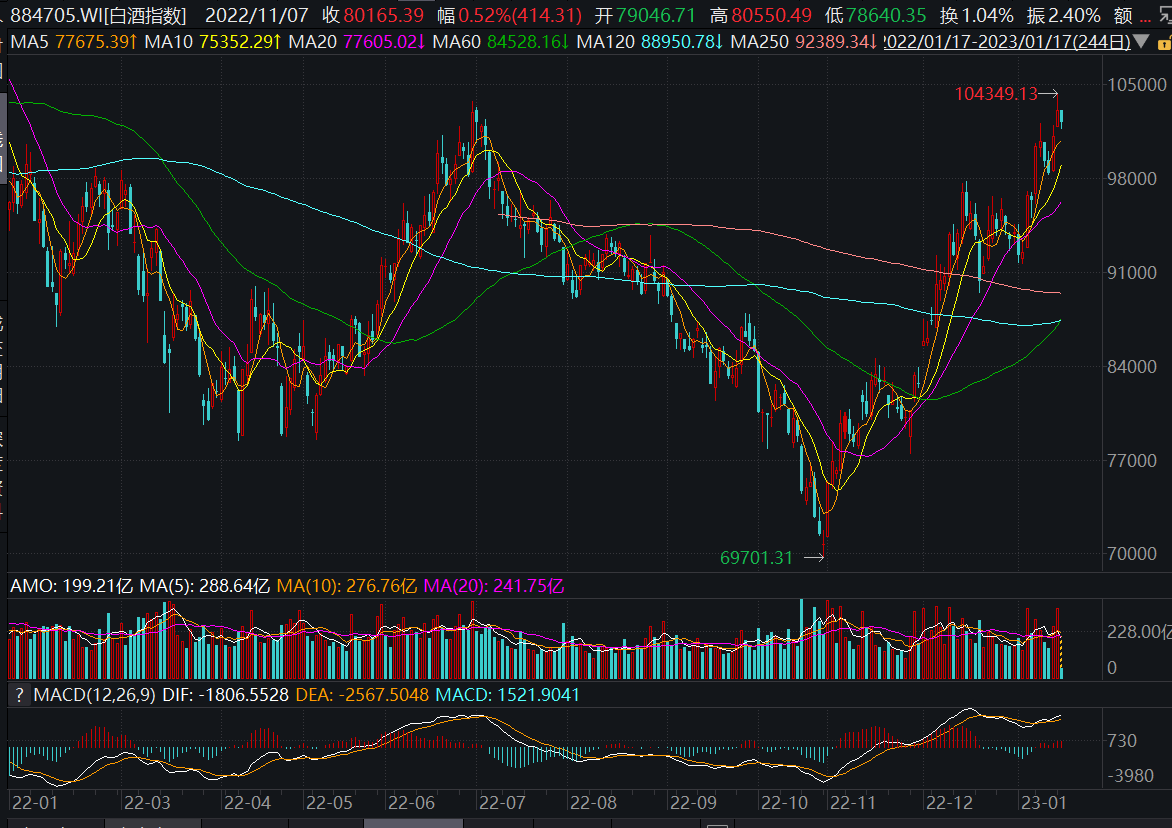This screenshot has height=828, width=1172.
Task: Click the opening price 开79046.71
Action: [x=645, y=15]
